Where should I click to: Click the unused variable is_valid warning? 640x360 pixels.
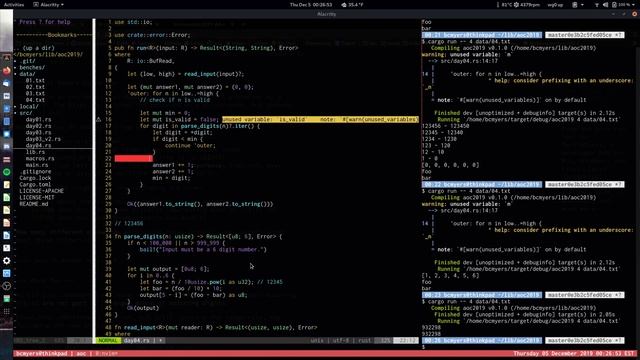[320, 120]
